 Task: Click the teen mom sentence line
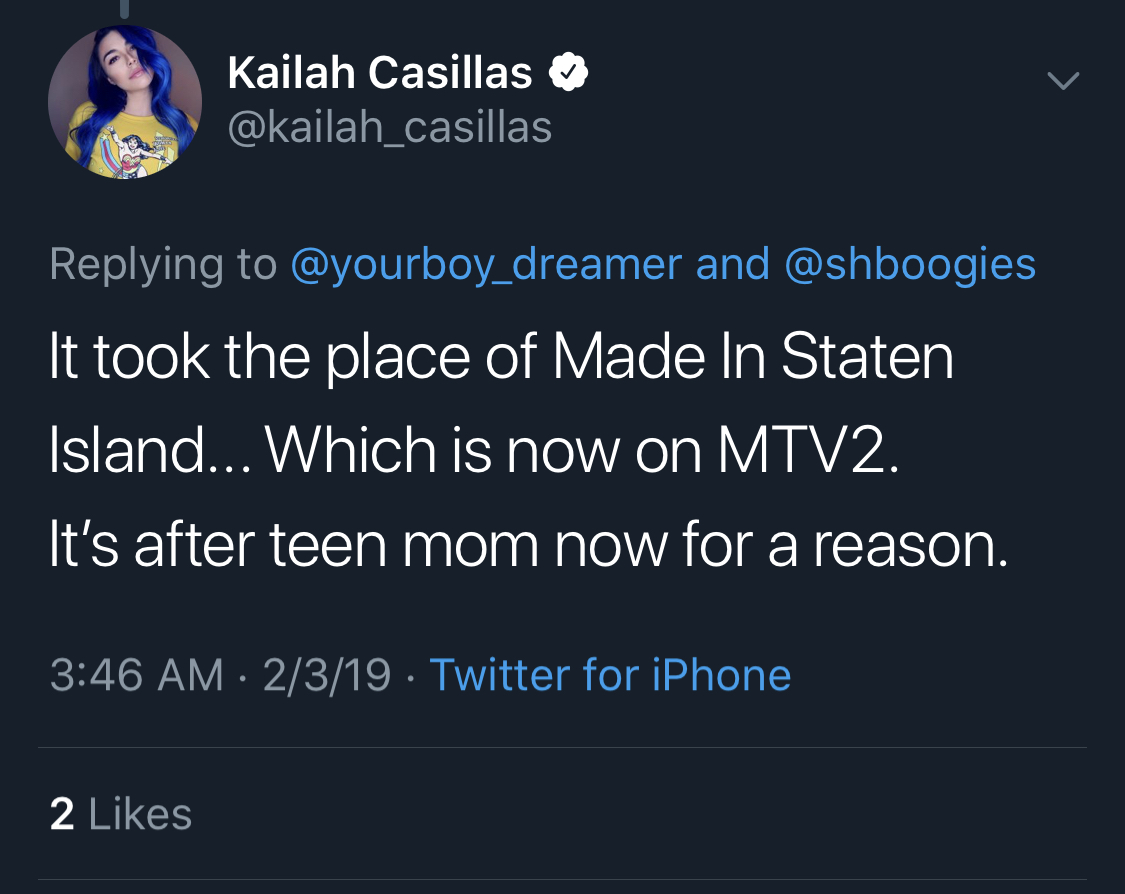click(528, 545)
